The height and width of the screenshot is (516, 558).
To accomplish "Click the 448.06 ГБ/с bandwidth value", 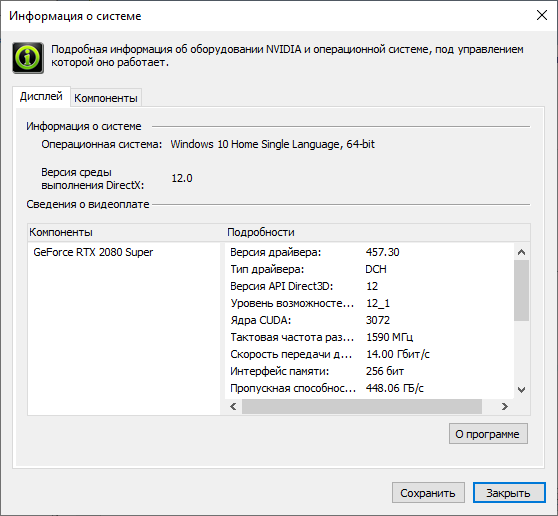I will 395,388.
